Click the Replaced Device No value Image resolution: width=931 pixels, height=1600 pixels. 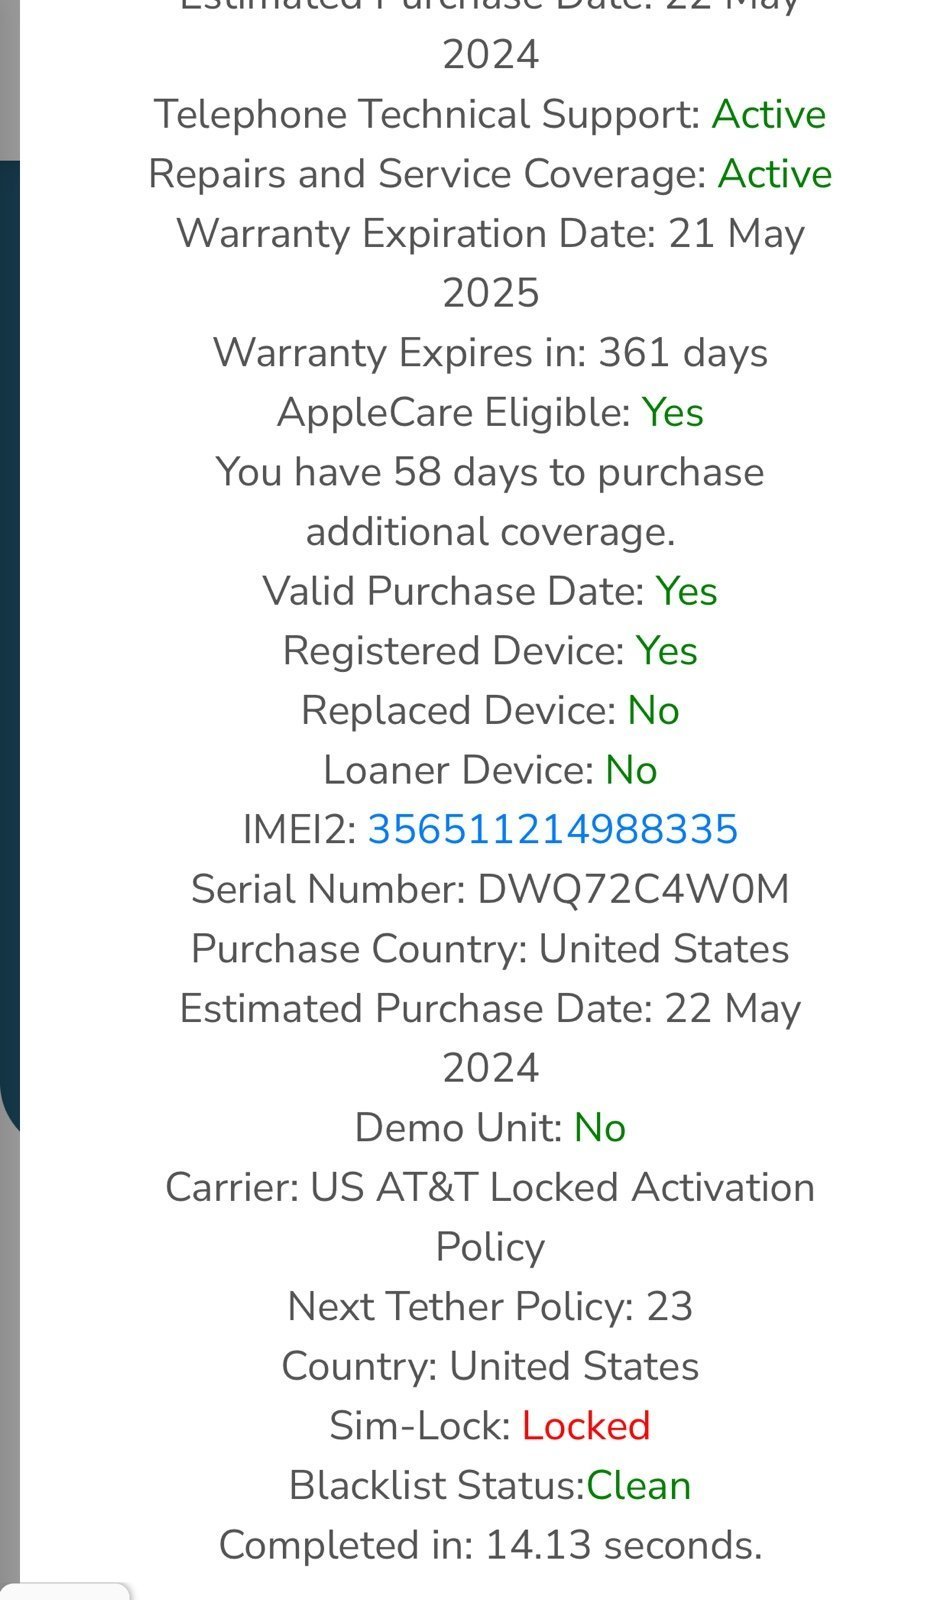(653, 711)
